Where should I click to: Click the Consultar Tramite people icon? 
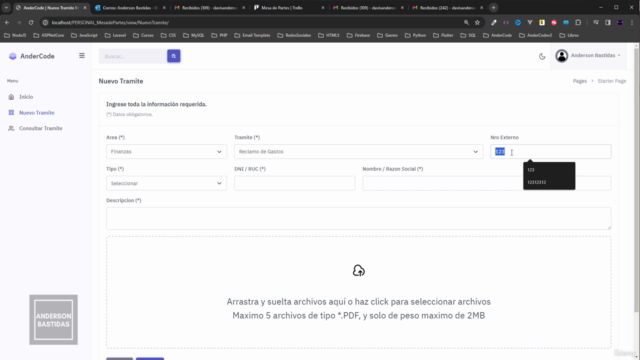[x=11, y=128]
